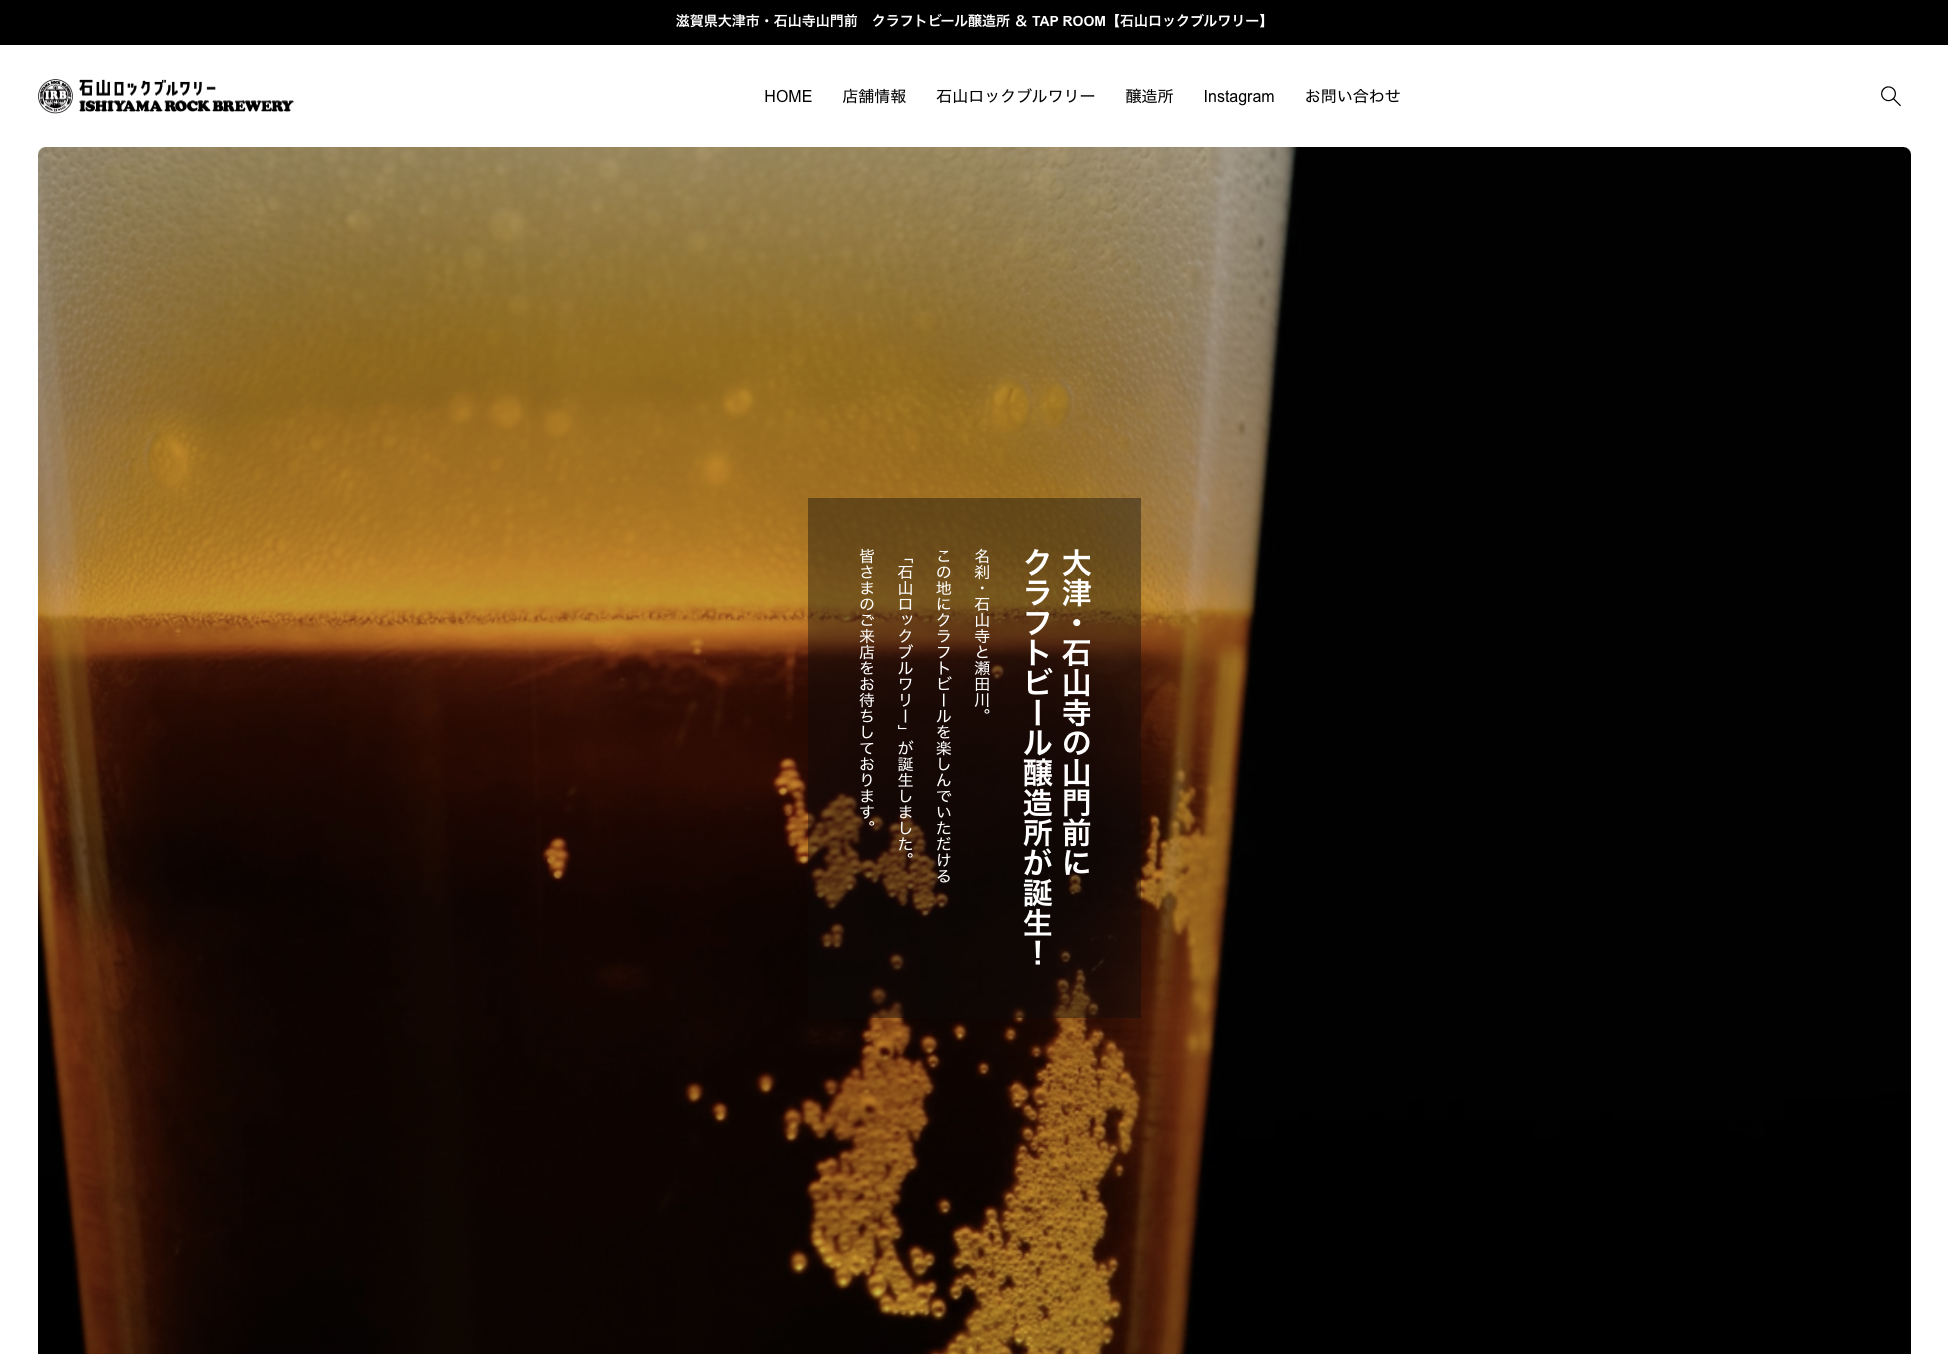Viewport: 1948px width, 1354px height.
Task: Click the vertical headline 大津・石山寺の山門前に
Action: pyautogui.click(x=1076, y=712)
